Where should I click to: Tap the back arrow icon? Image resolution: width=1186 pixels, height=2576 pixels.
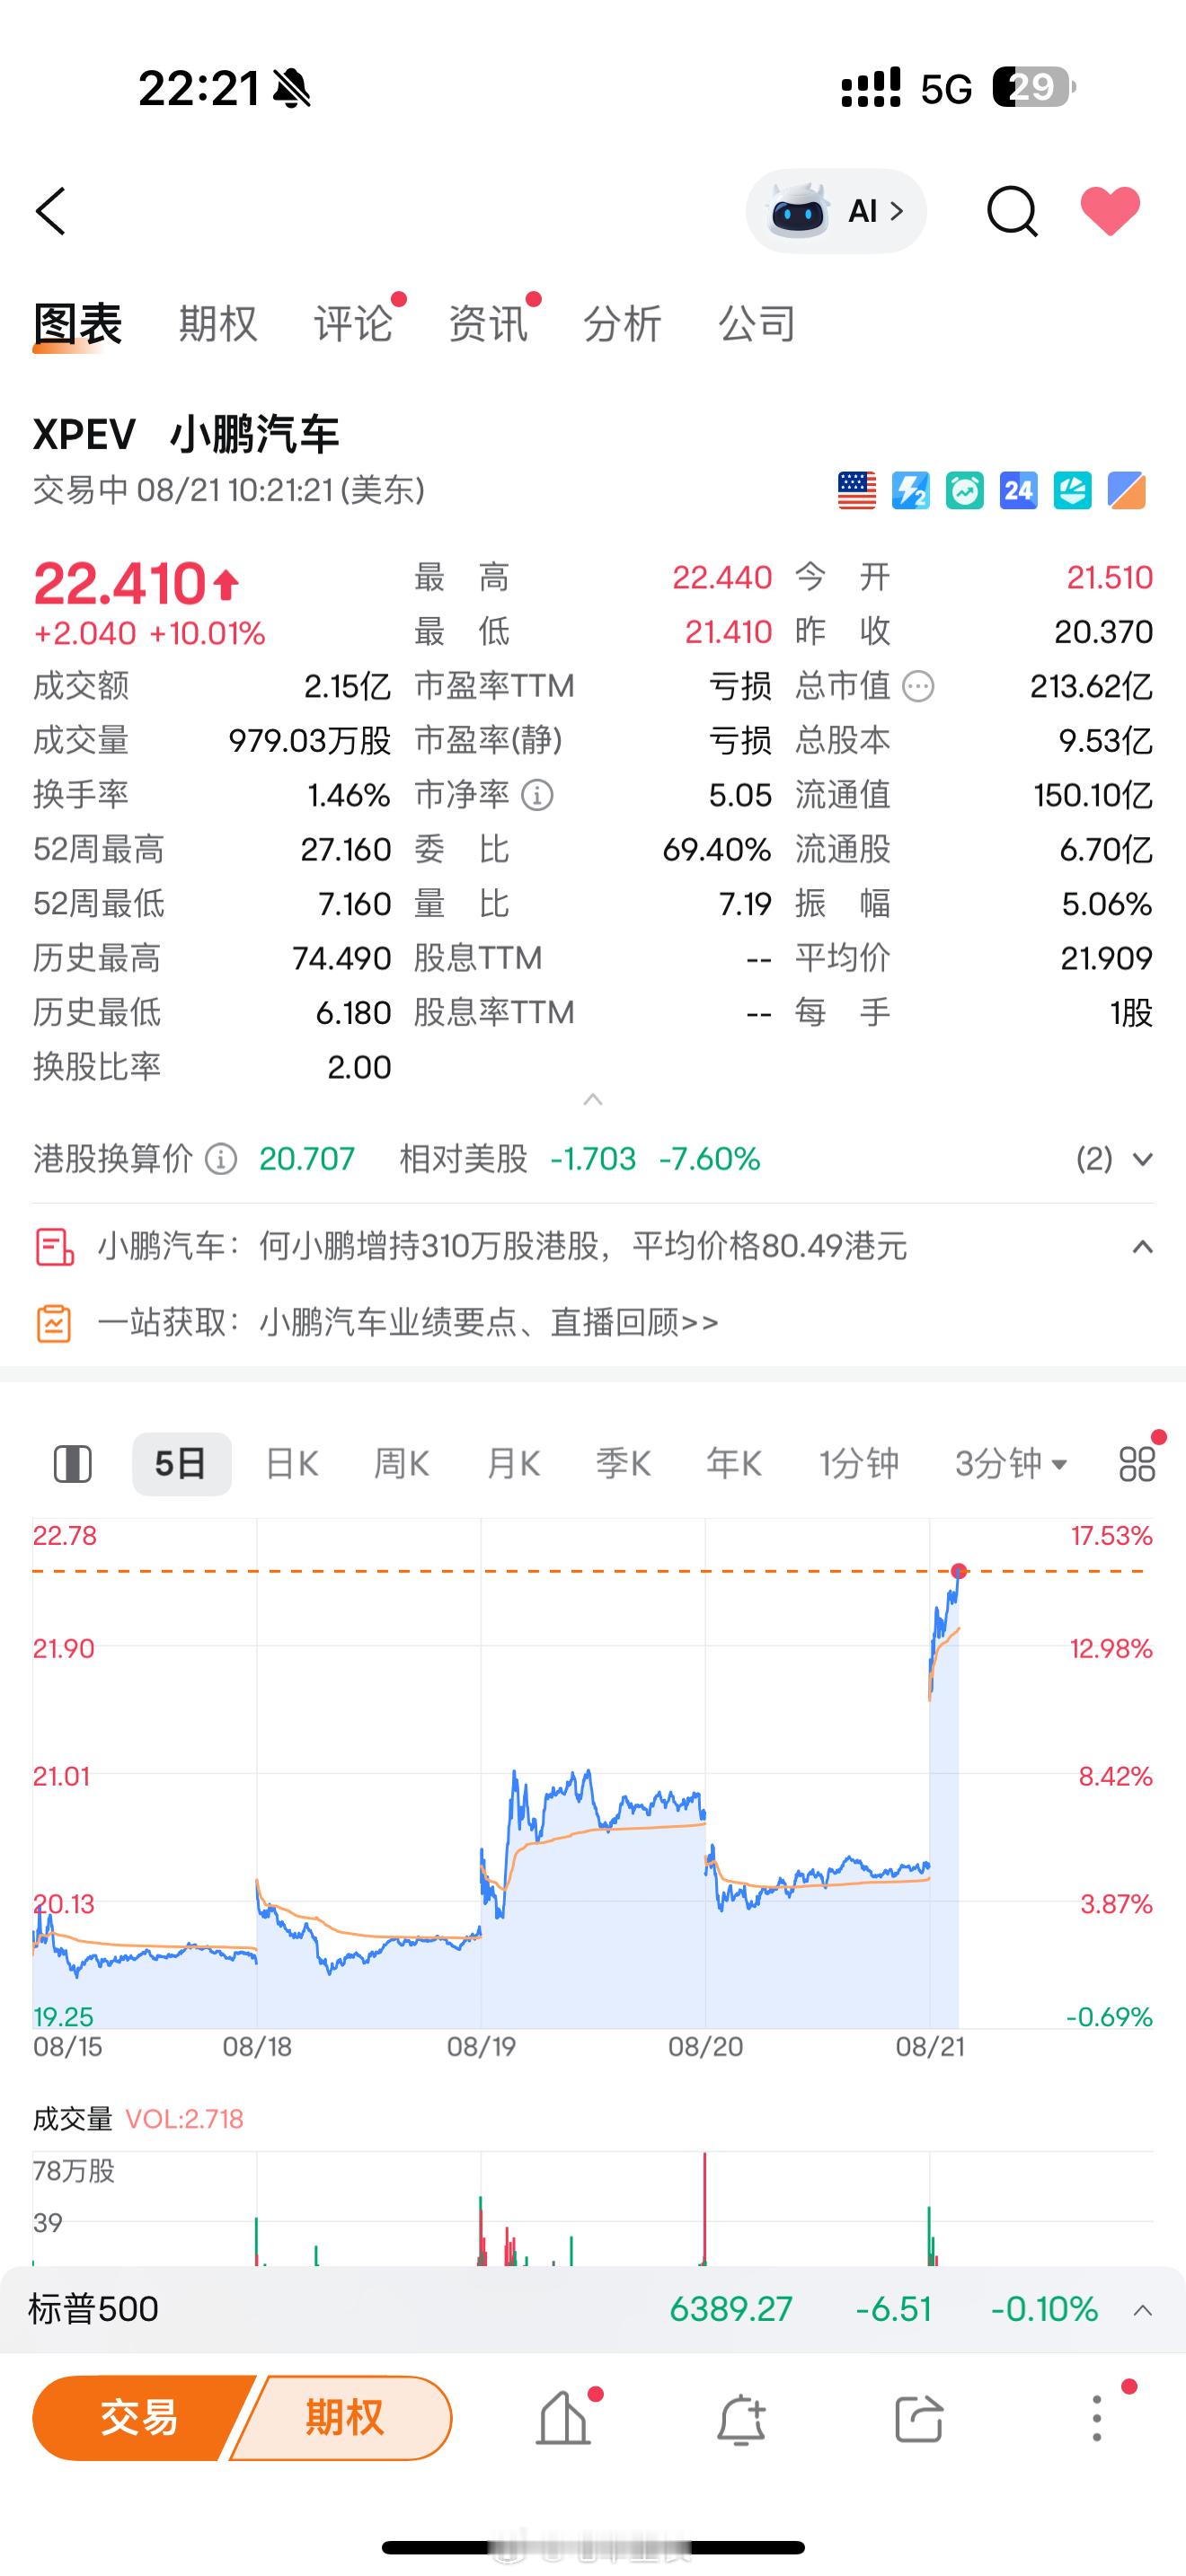[51, 211]
